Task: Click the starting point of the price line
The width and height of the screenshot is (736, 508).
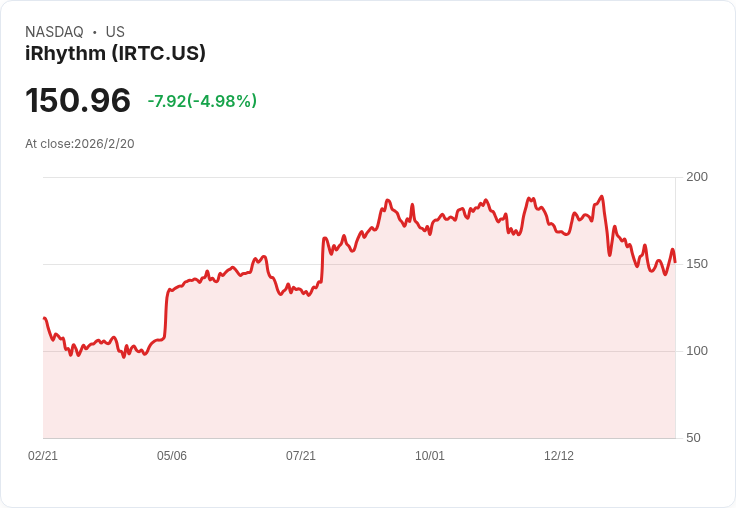Action: pos(44,318)
